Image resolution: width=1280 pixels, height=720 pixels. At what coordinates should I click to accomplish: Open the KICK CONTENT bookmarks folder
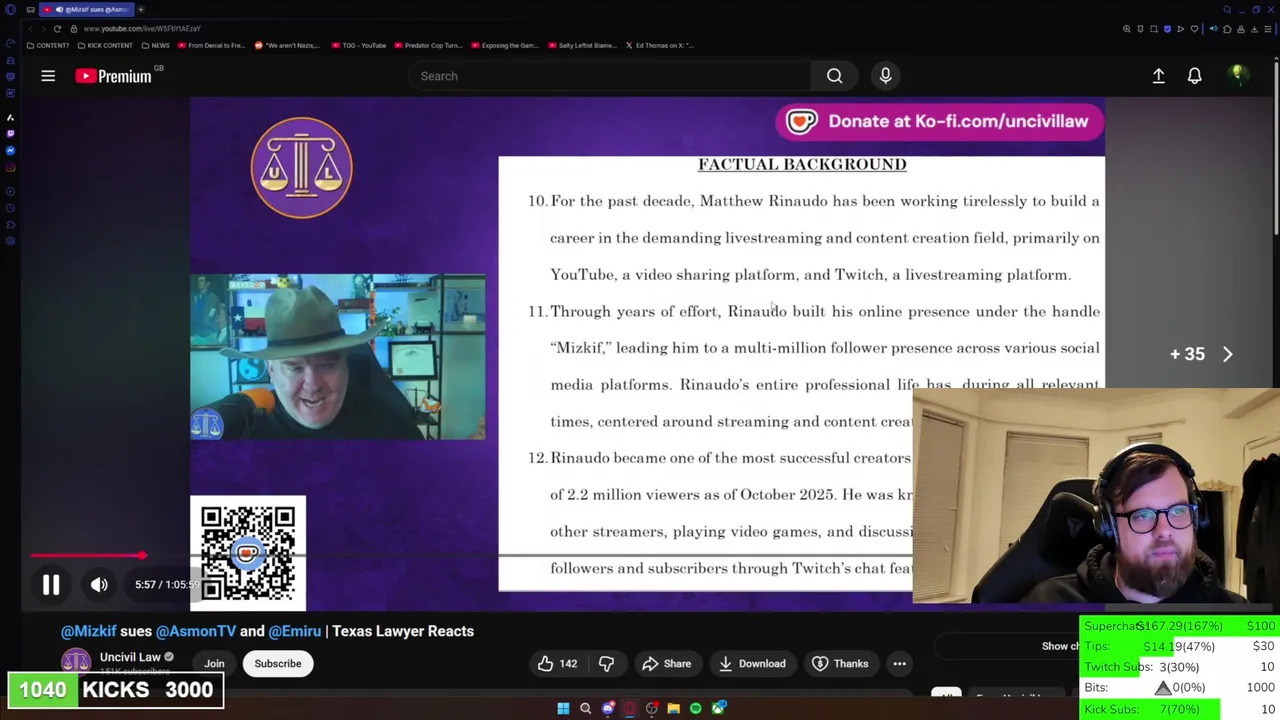106,45
